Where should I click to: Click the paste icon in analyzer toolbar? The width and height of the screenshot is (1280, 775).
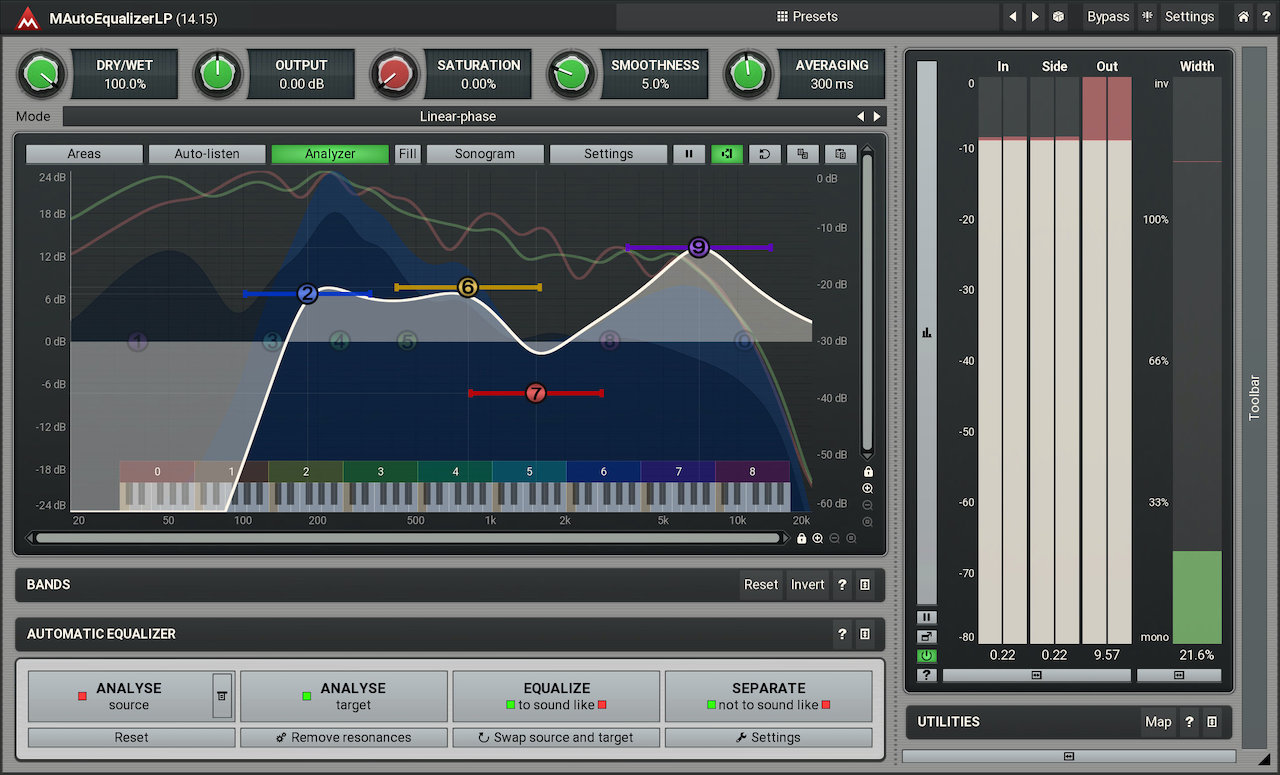pyautogui.click(x=840, y=154)
